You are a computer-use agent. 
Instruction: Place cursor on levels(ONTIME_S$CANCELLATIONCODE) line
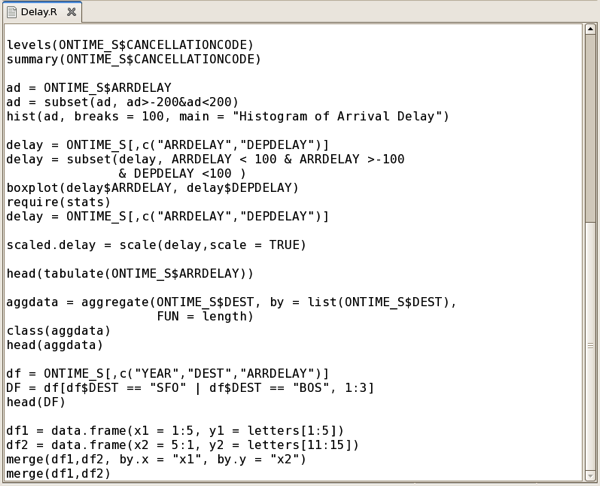(130, 45)
